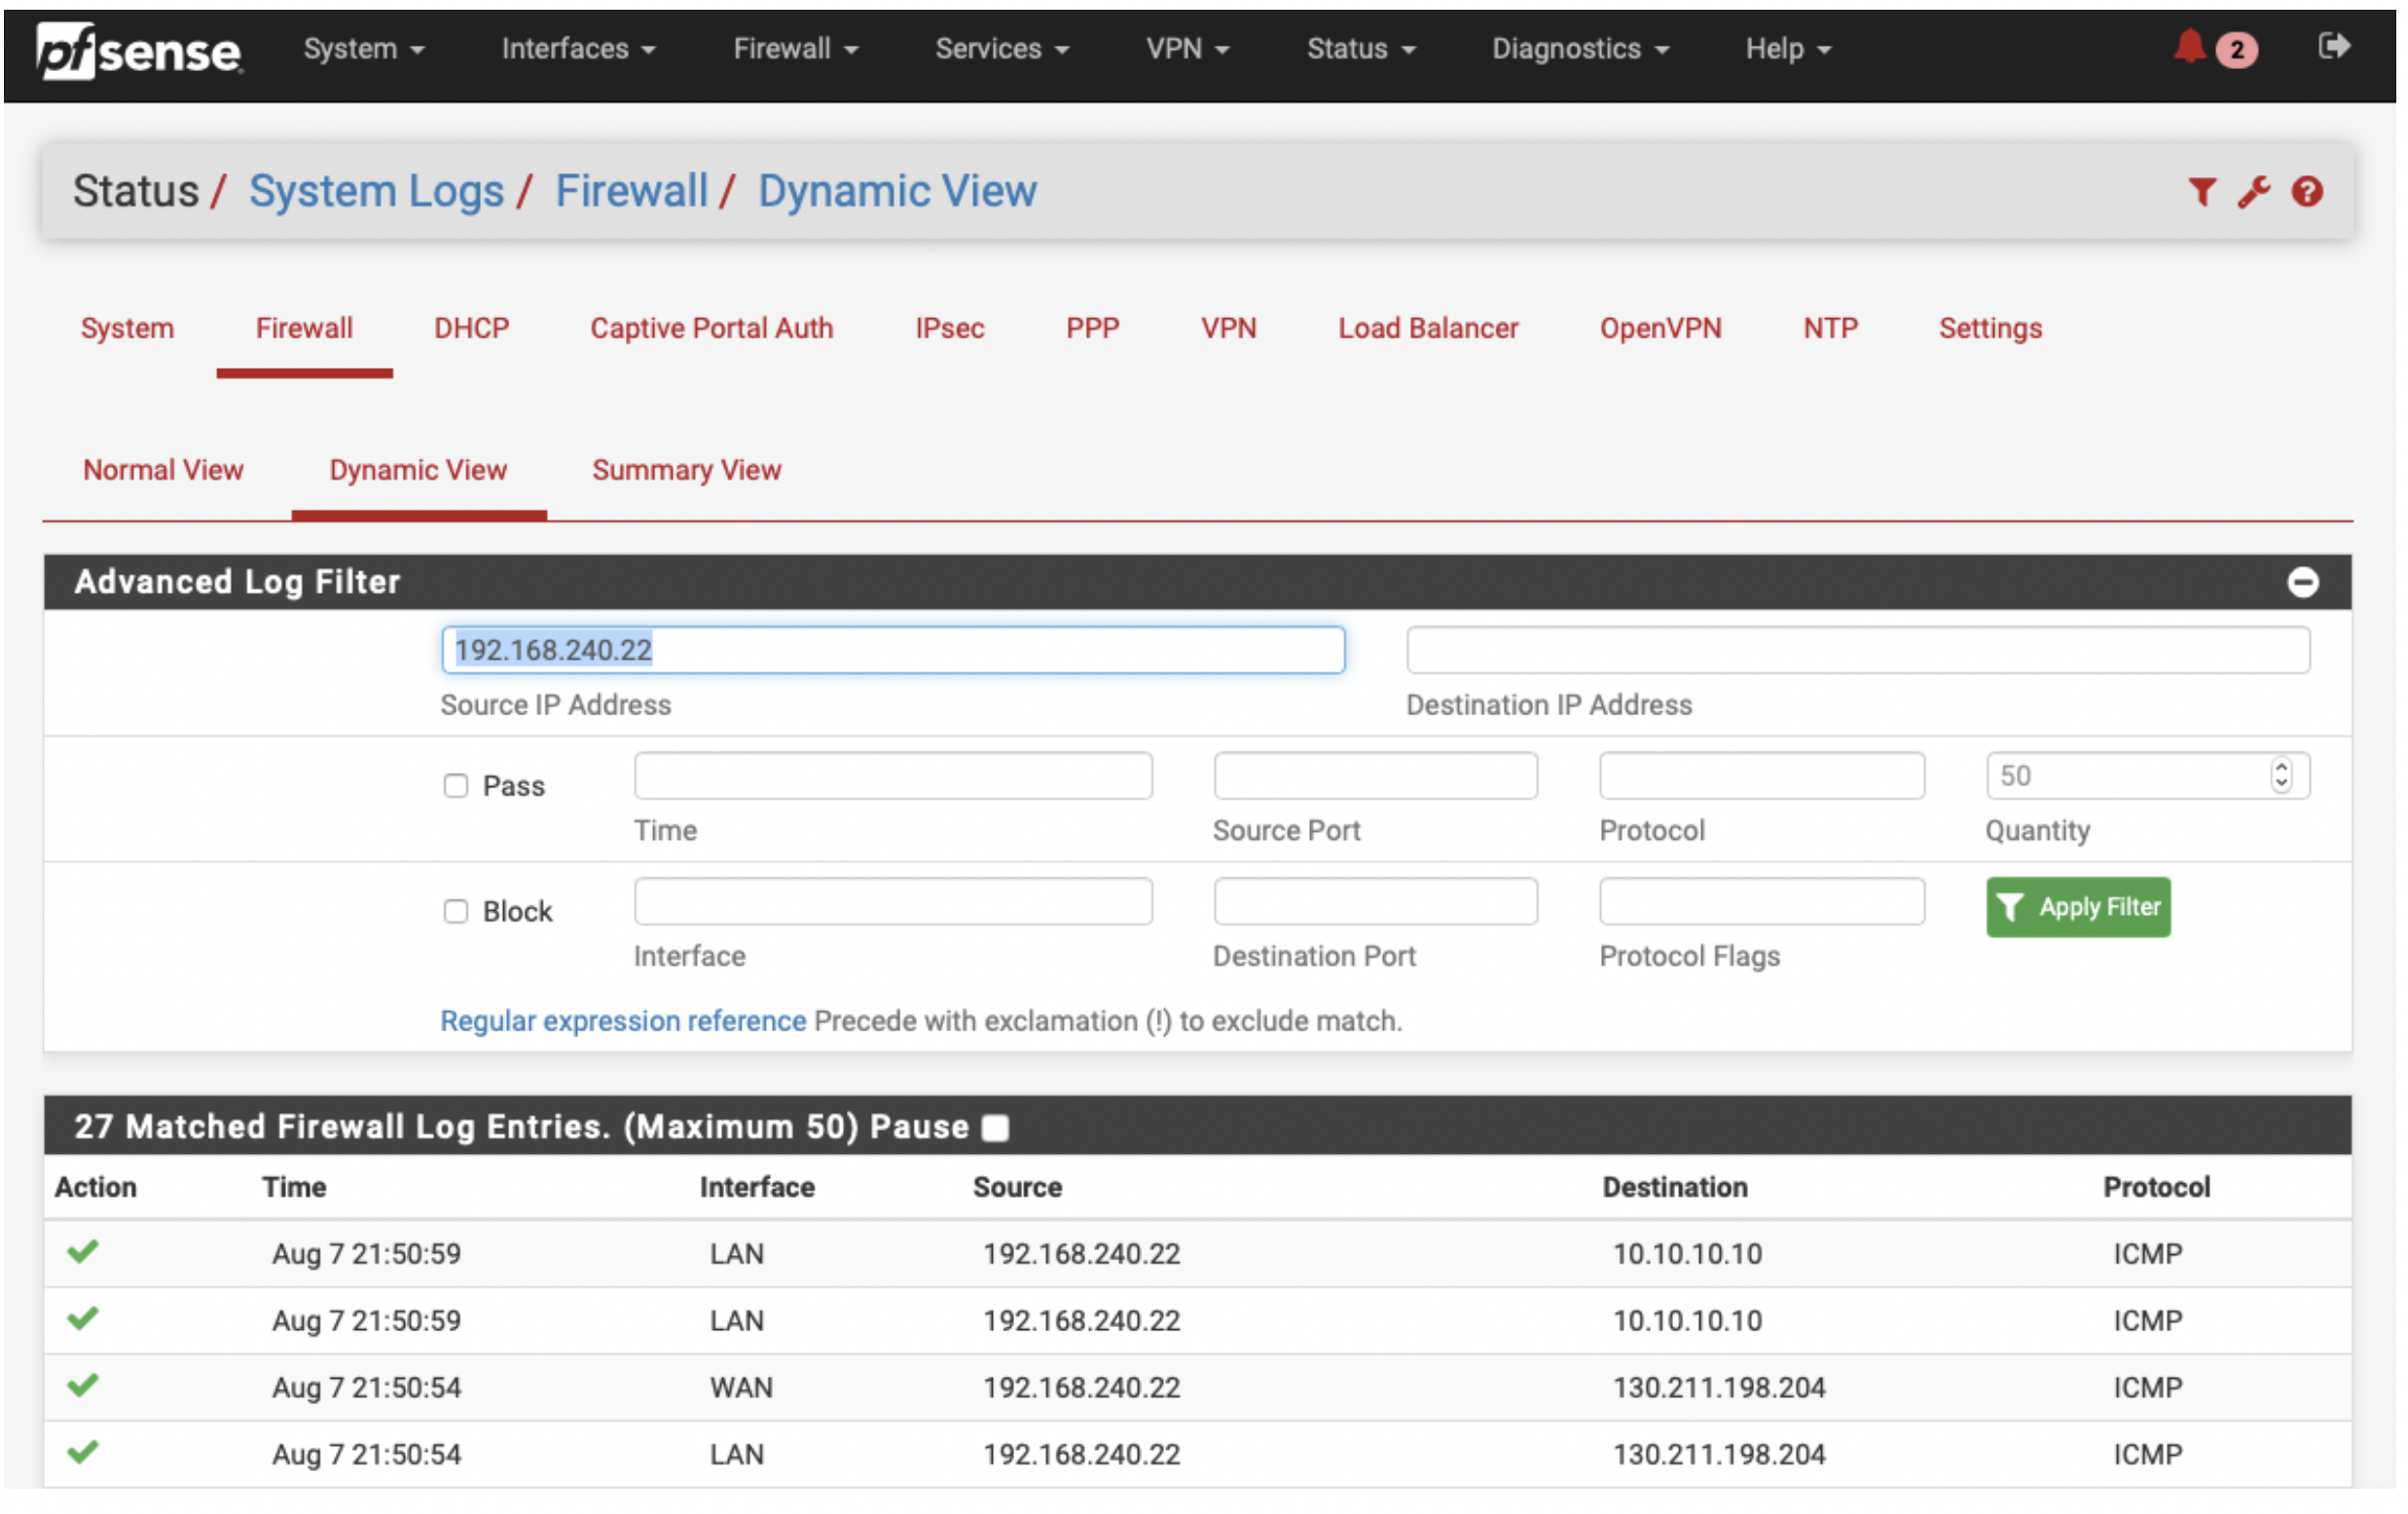Collapse Advanced Log Filter with minus icon
The height and width of the screenshot is (1514, 2408).
(x=2302, y=582)
